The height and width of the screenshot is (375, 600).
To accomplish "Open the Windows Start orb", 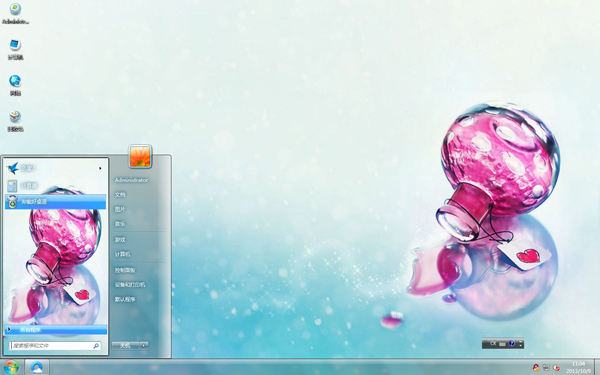I will coord(11,367).
